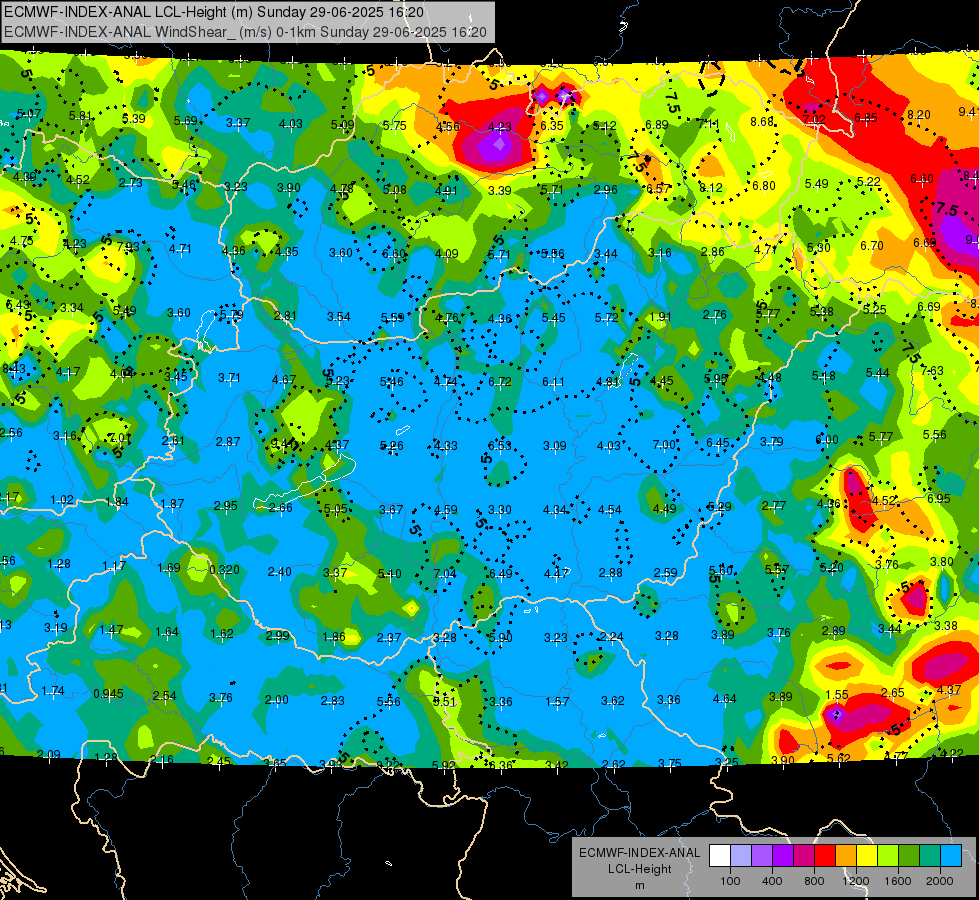Select the grid value '1.91'

pyautogui.click(x=661, y=317)
